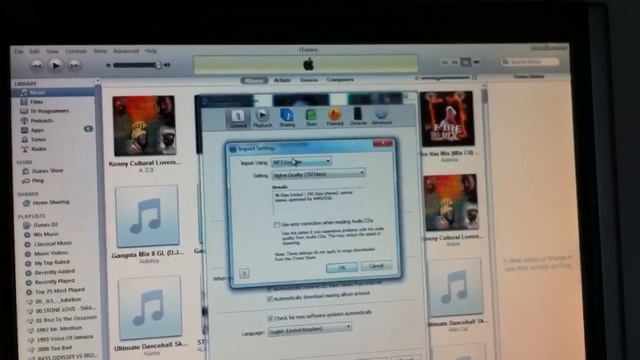Open the Sharing preferences tab icon
The width and height of the screenshot is (640, 360).
point(287,118)
